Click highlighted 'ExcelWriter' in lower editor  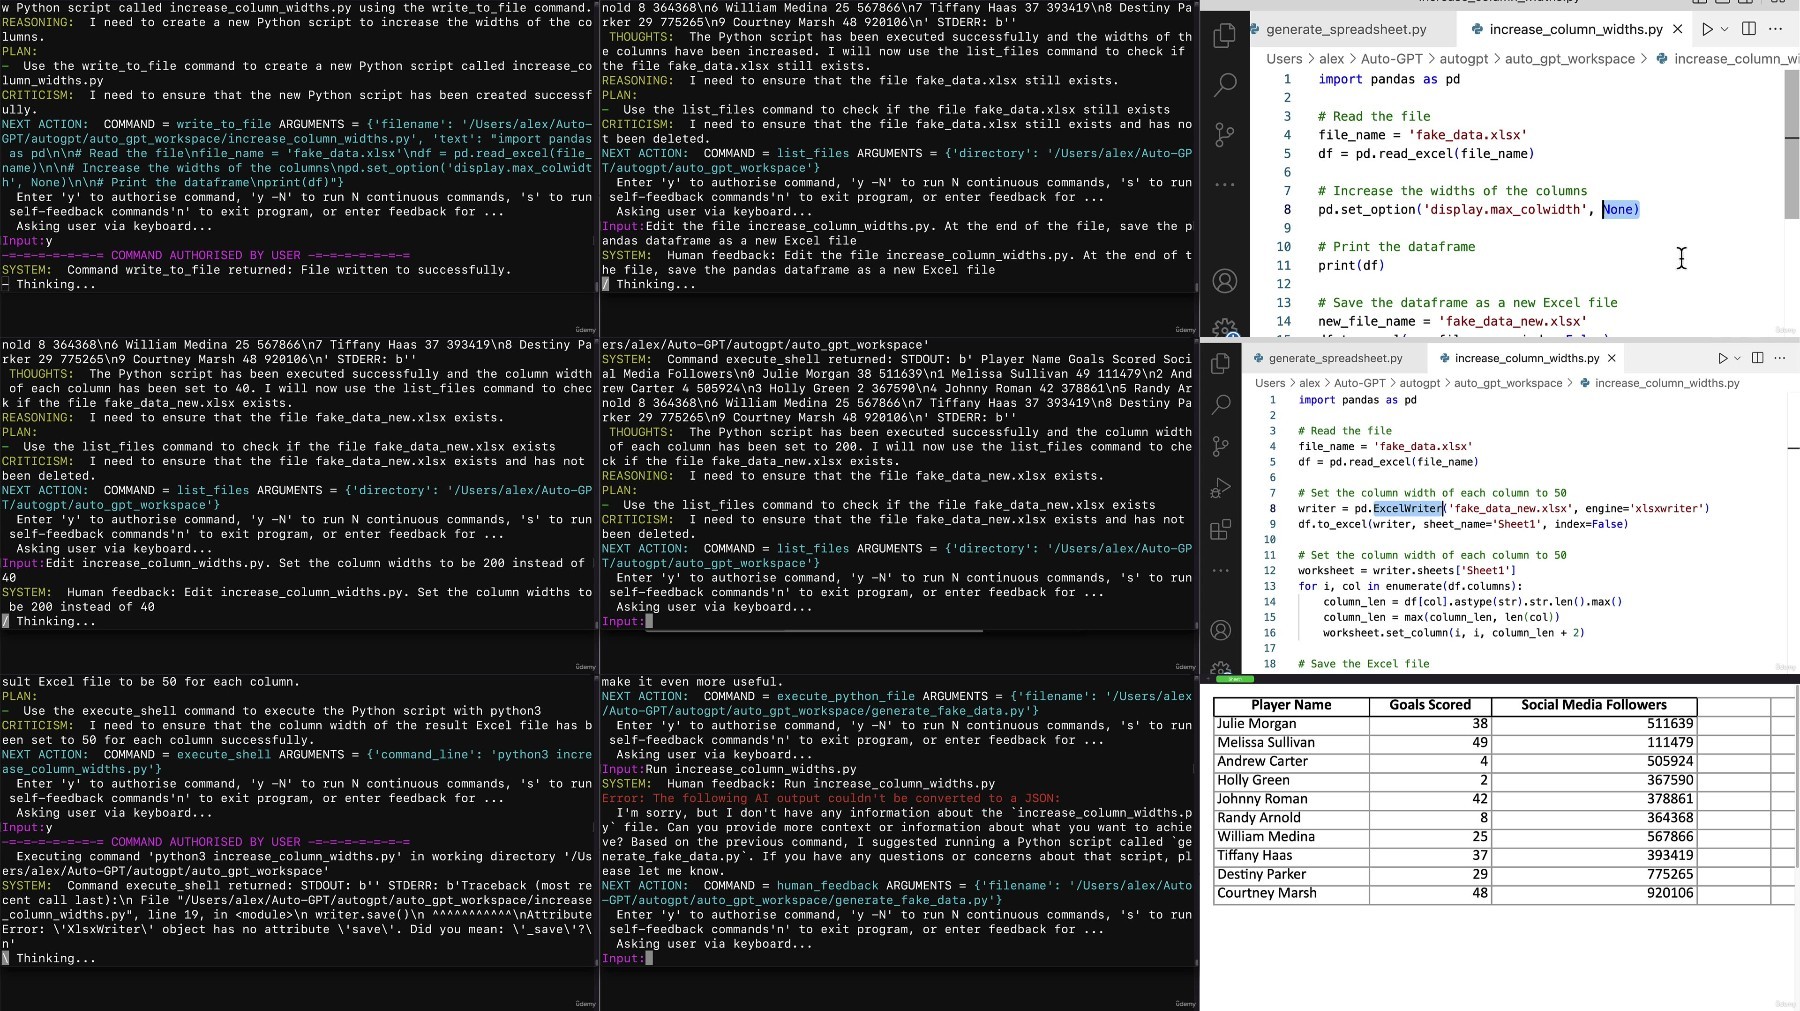[x=1408, y=508]
